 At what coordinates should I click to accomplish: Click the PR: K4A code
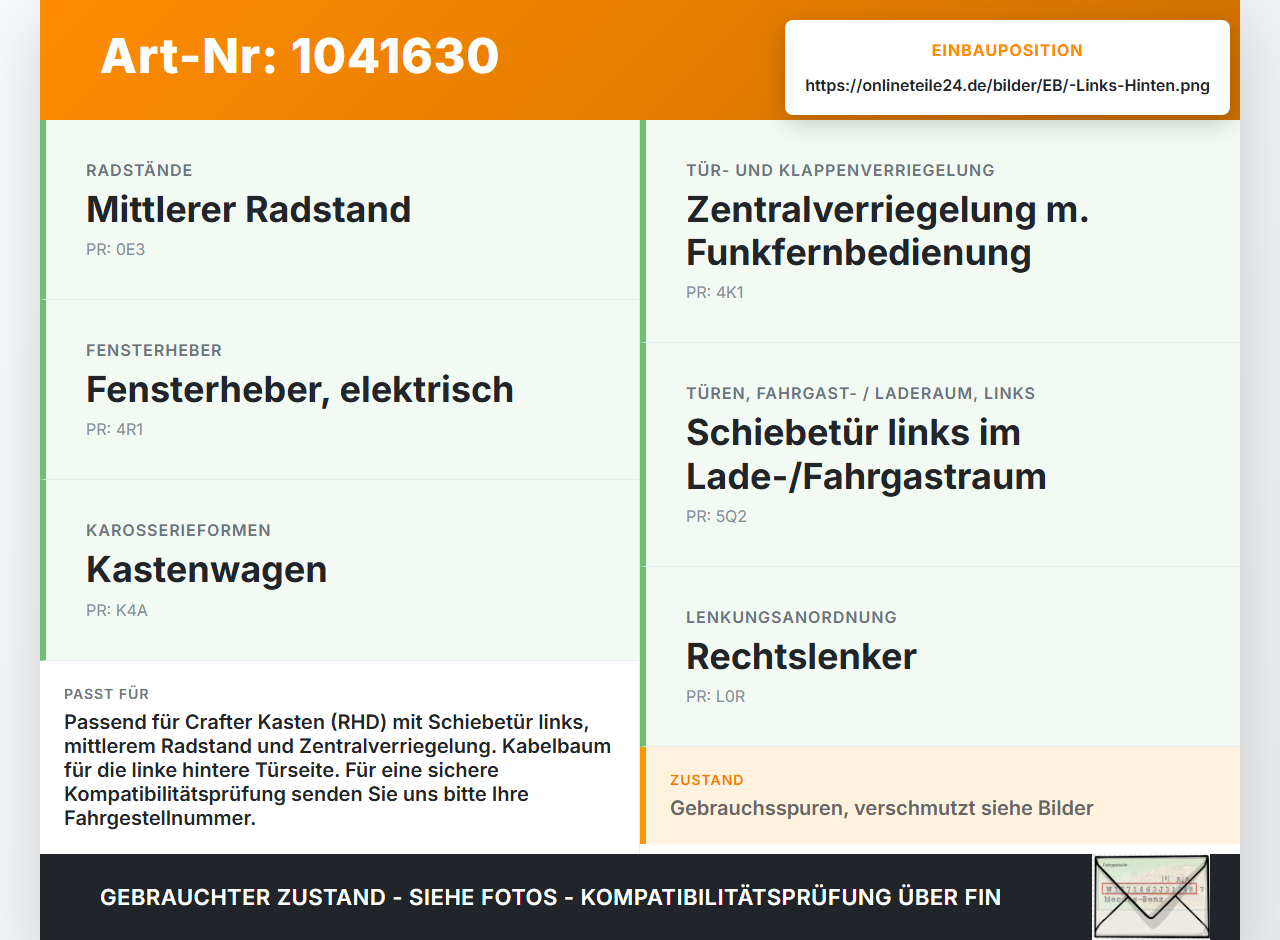point(117,610)
